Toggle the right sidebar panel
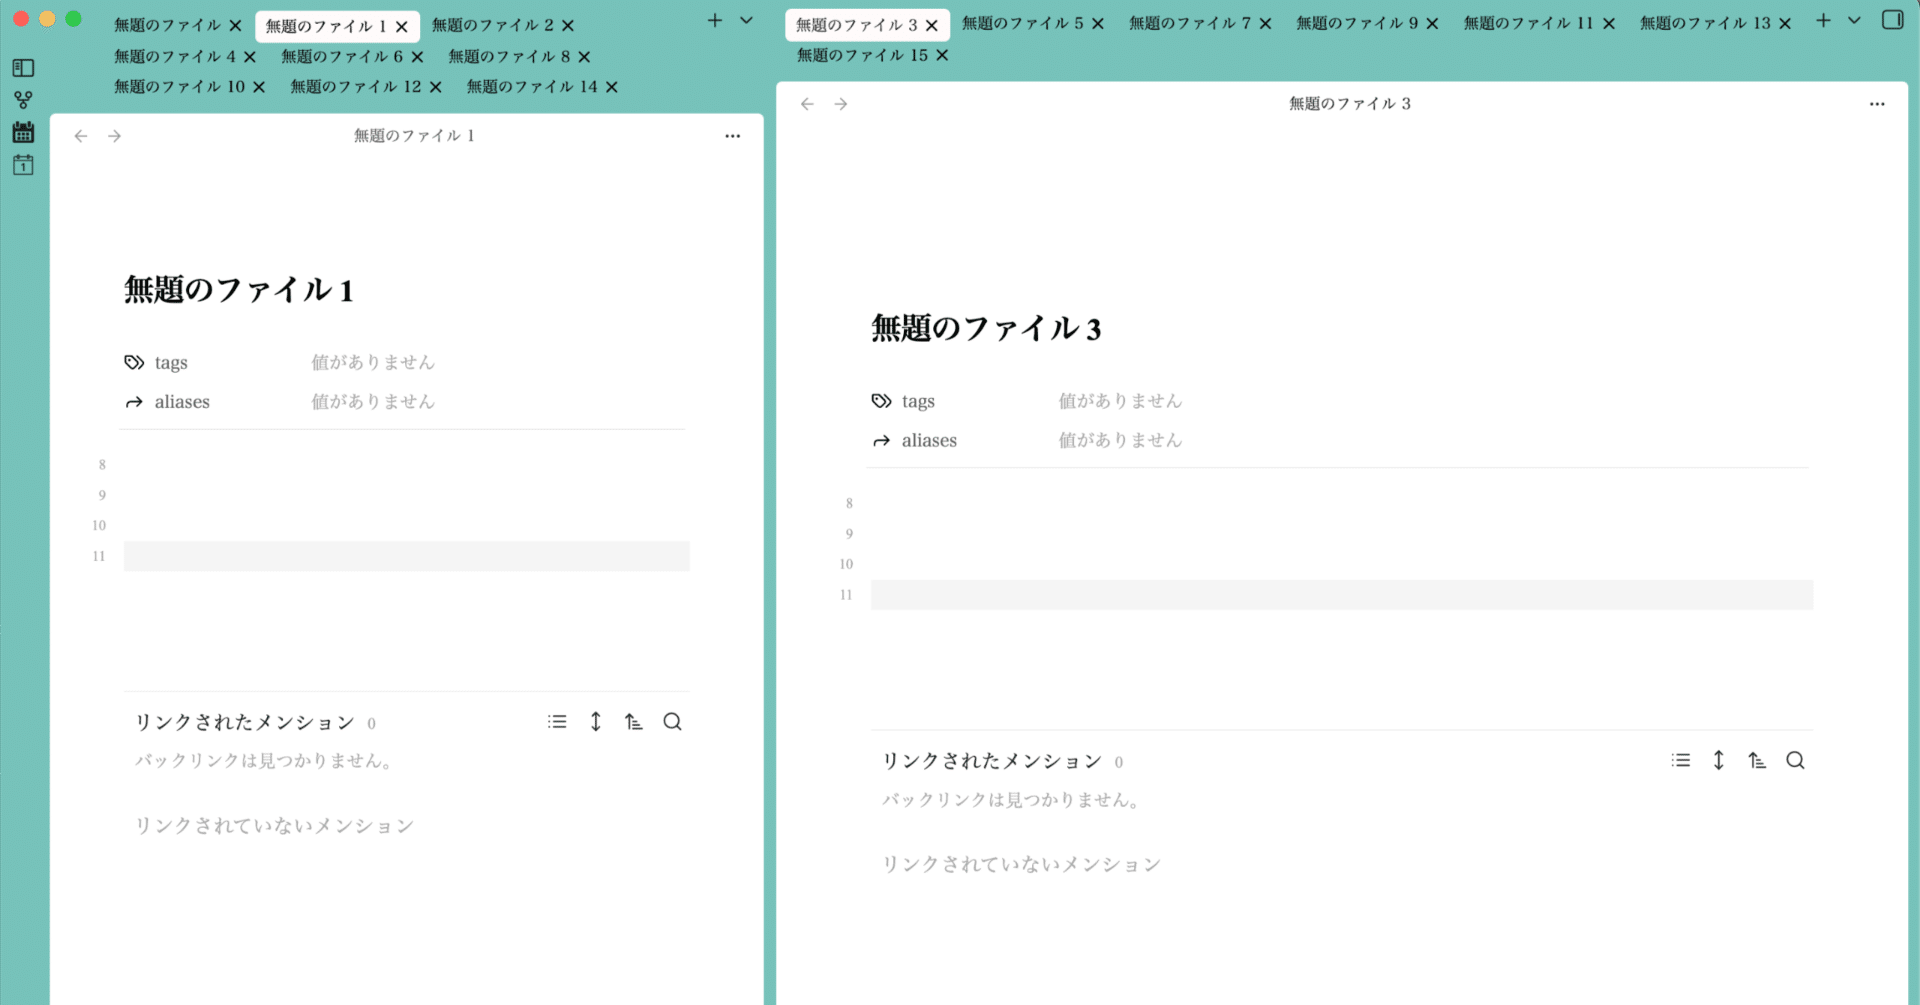The height and width of the screenshot is (1005, 1920). (x=1893, y=20)
